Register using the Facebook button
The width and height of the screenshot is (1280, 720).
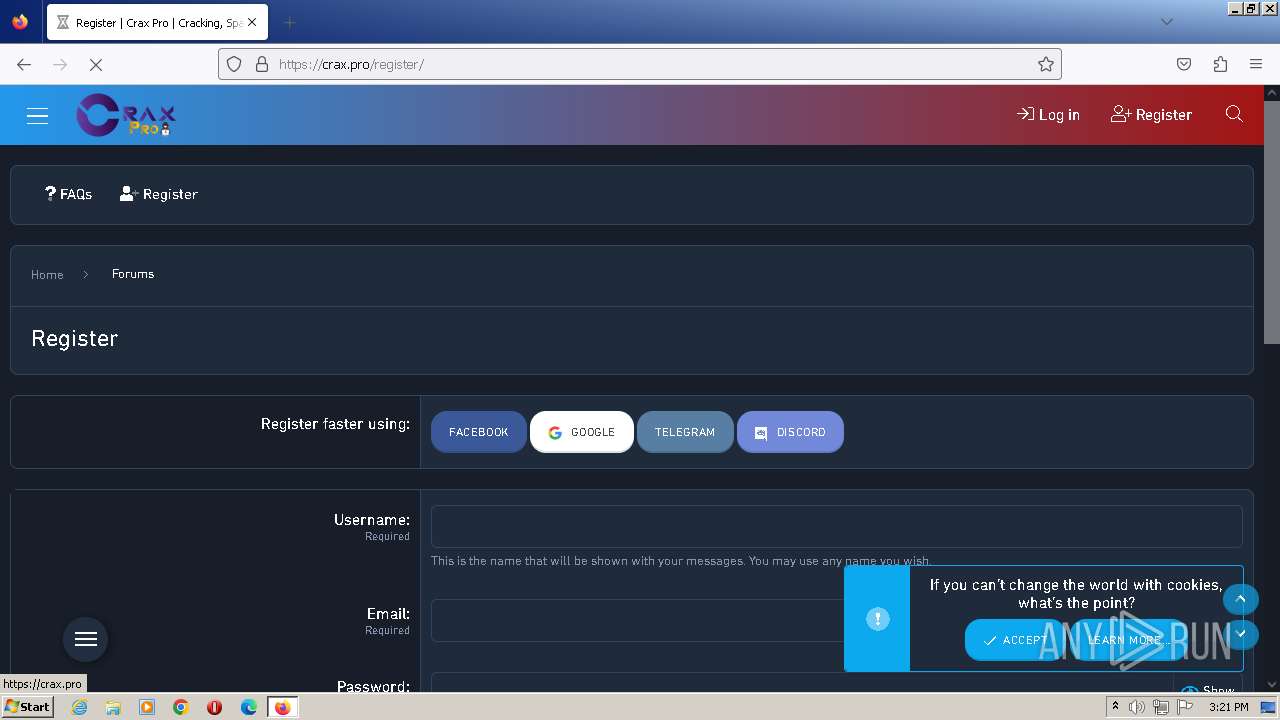(478, 432)
